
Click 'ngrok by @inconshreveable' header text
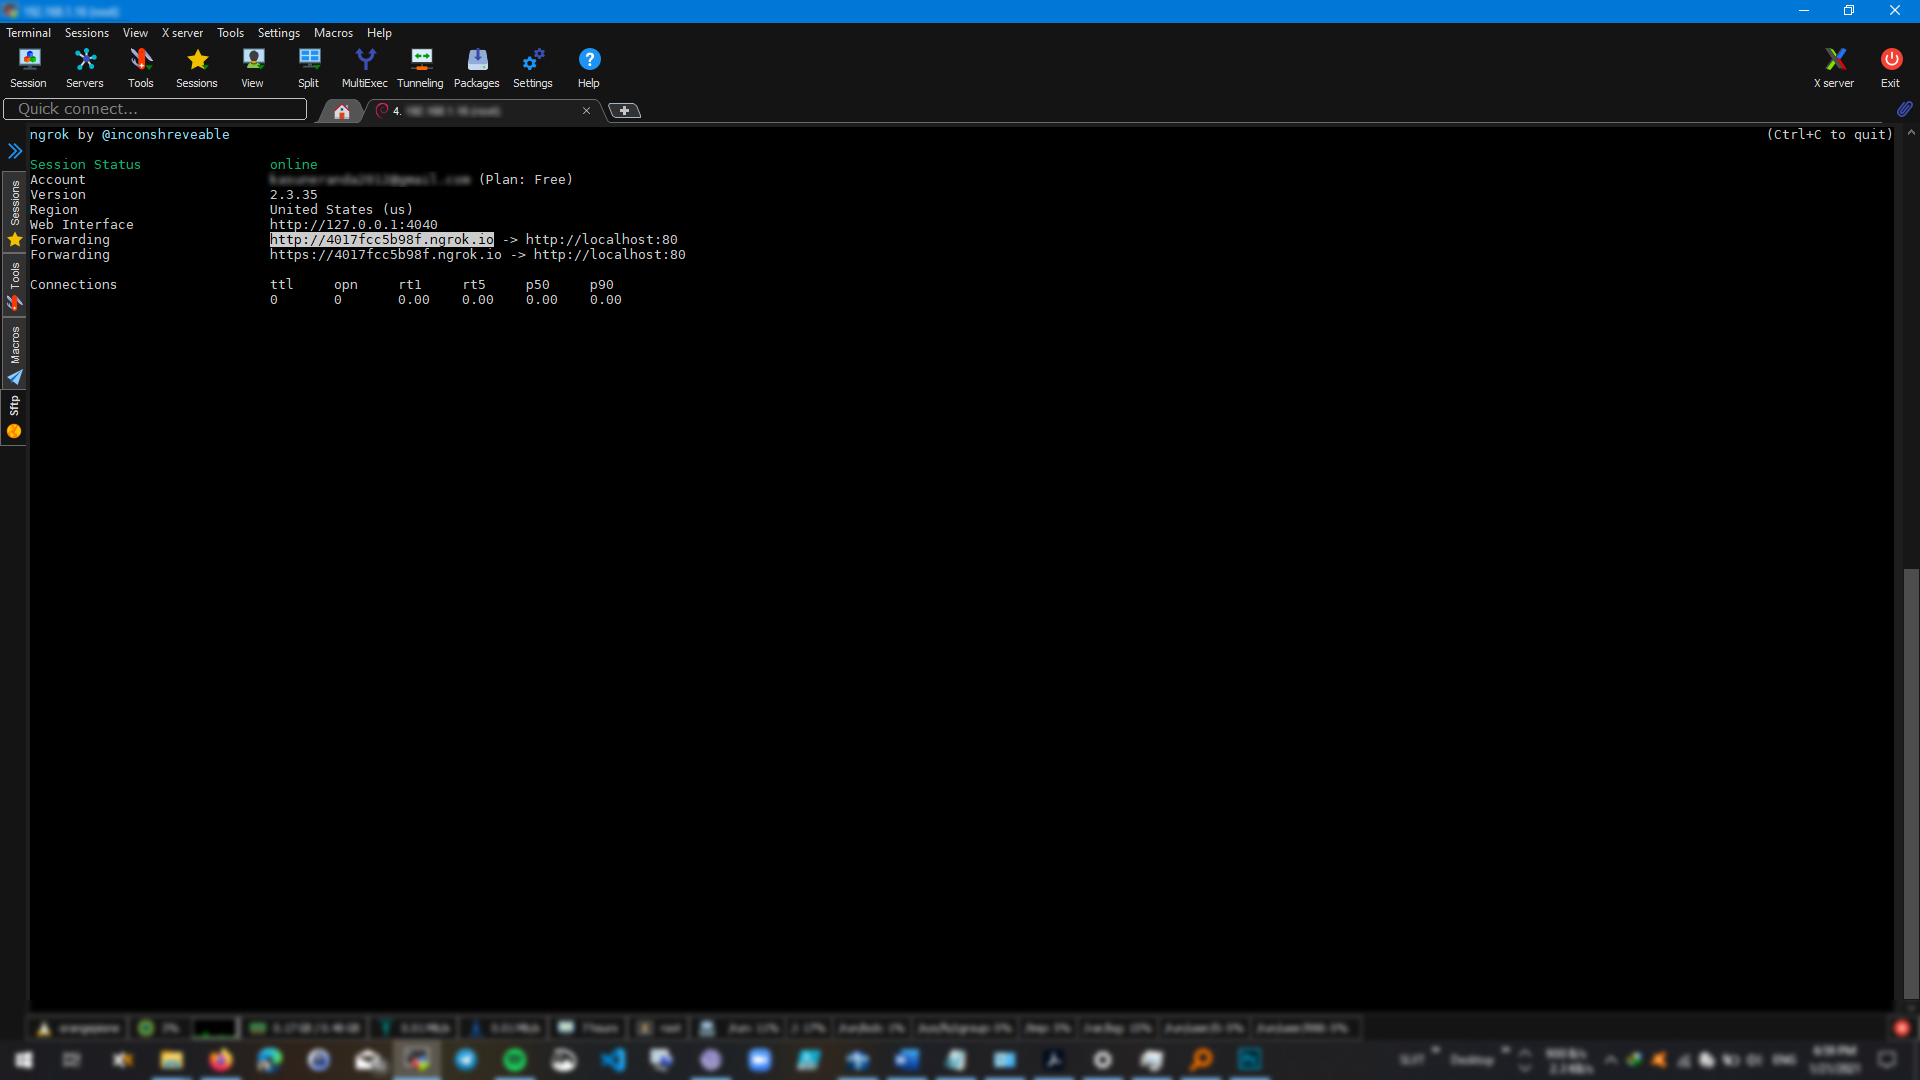[x=130, y=135]
